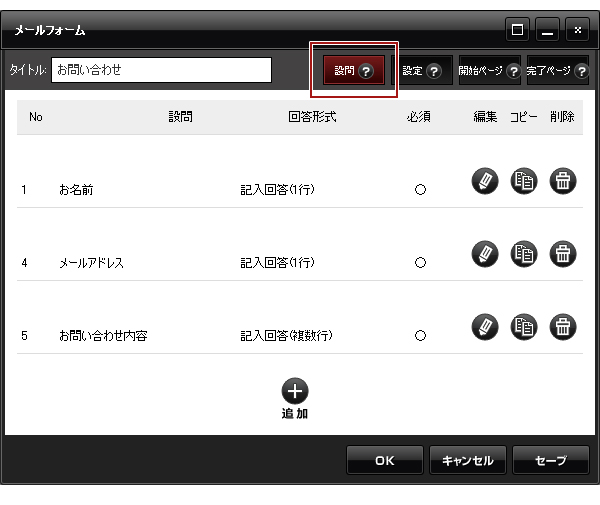Click the No column header
This screenshot has height=505, width=600.
tap(36, 117)
